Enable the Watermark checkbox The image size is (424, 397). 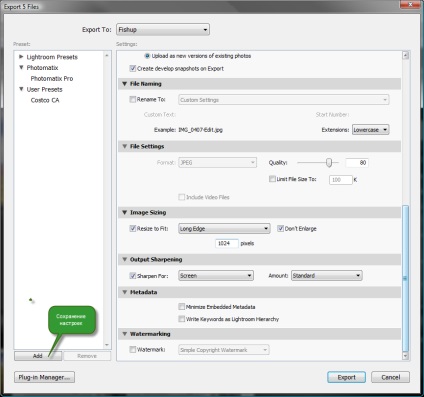[x=133, y=350]
